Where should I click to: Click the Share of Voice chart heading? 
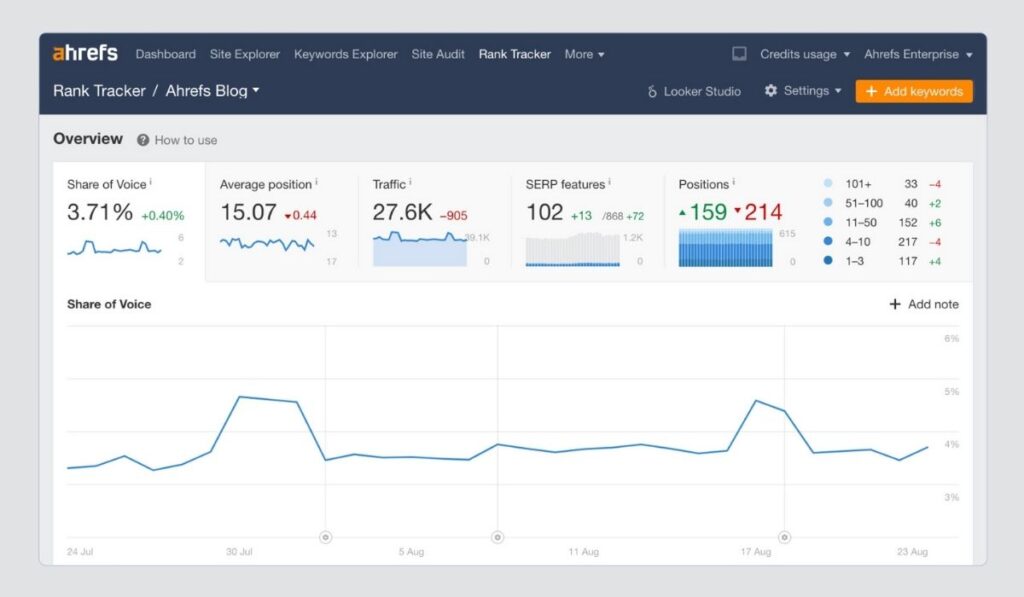[109, 304]
